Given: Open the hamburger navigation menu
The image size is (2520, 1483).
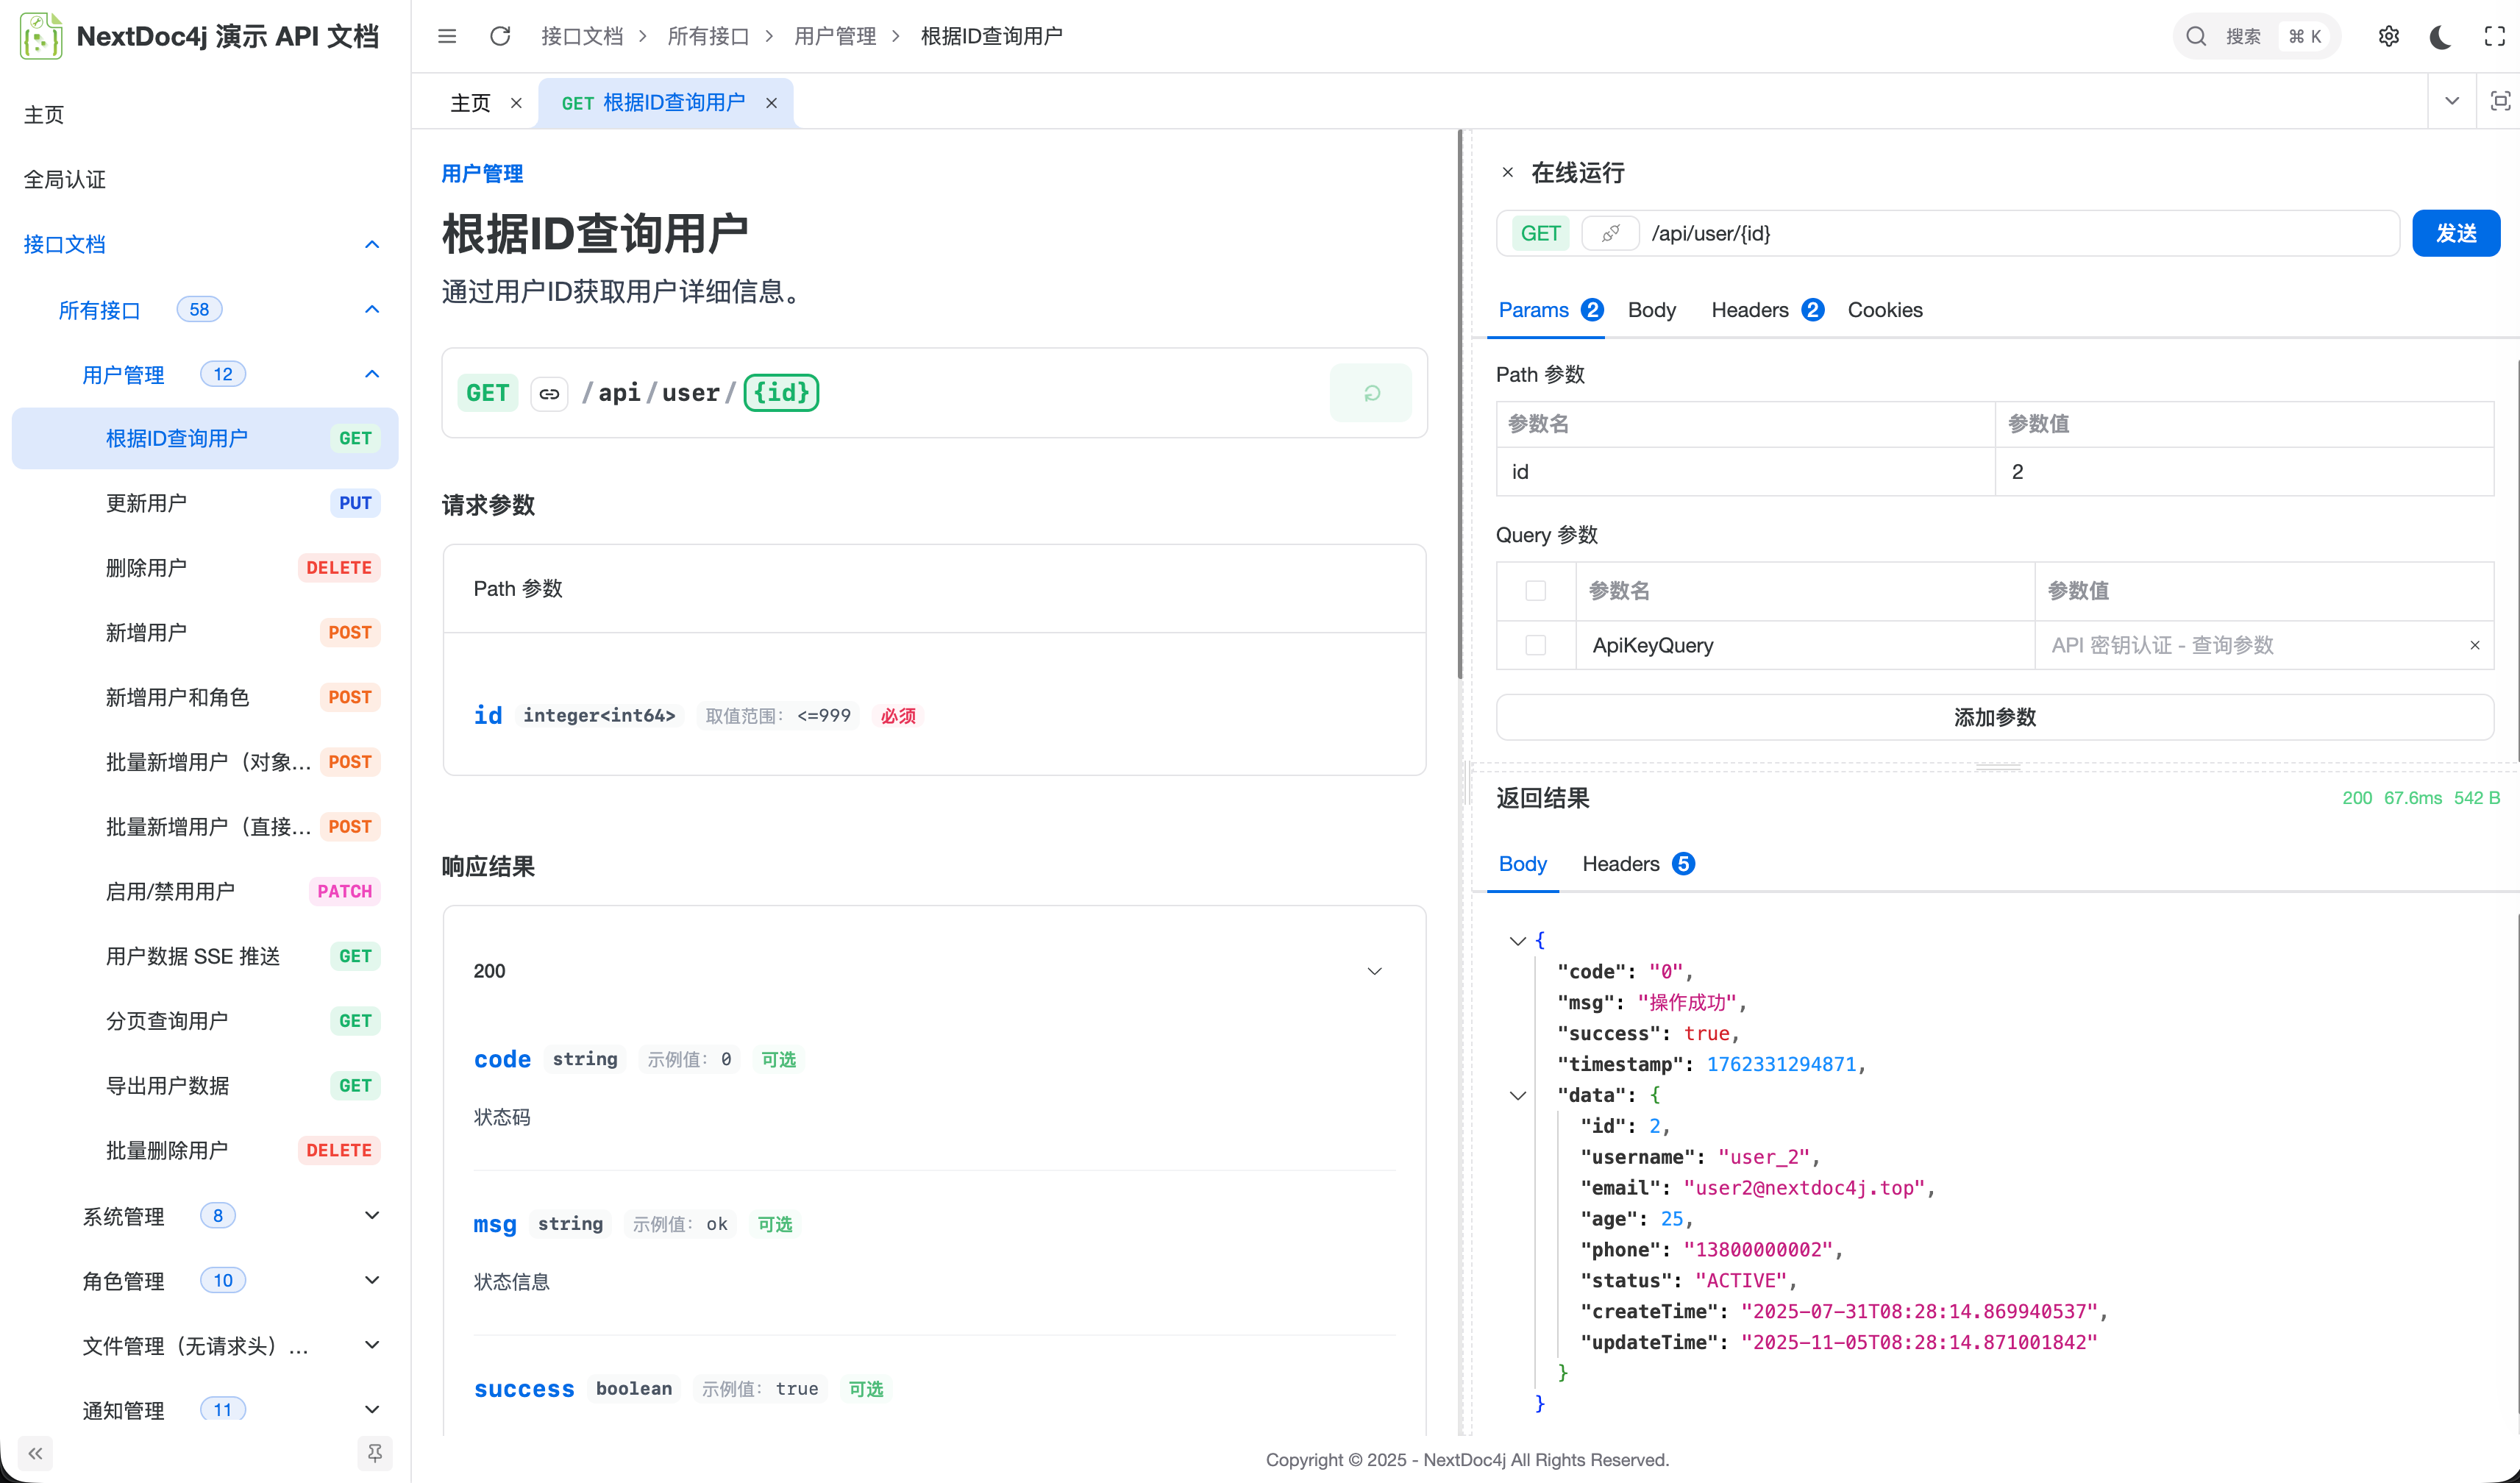Looking at the screenshot, I should tap(447, 36).
